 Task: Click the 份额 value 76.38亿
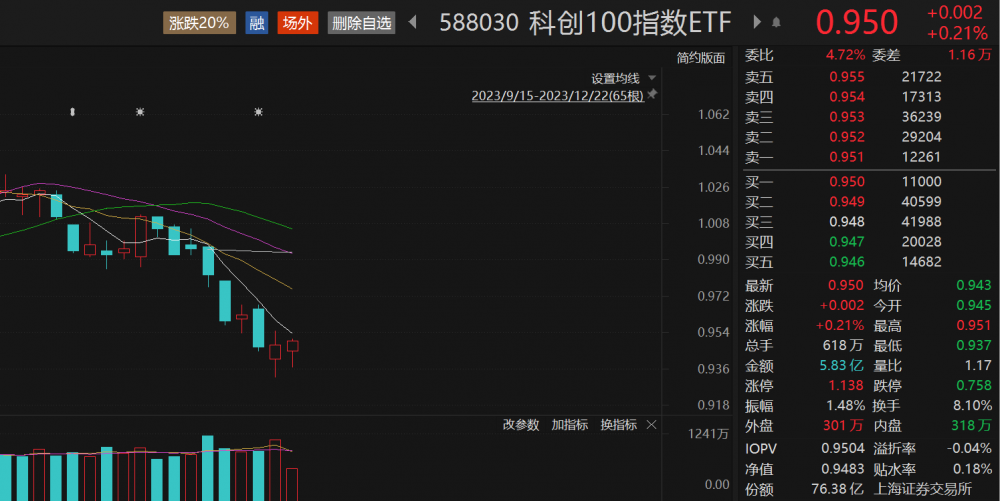pyautogui.click(x=837, y=490)
